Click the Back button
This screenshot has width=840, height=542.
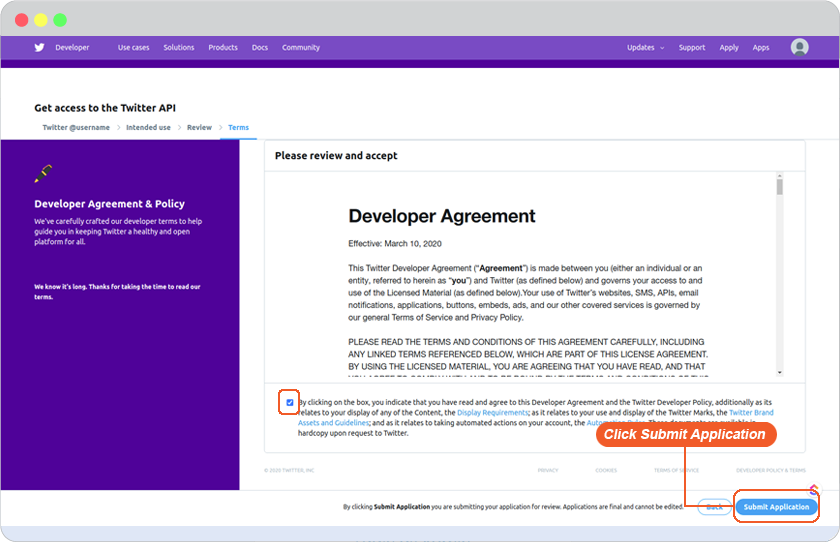pos(714,507)
